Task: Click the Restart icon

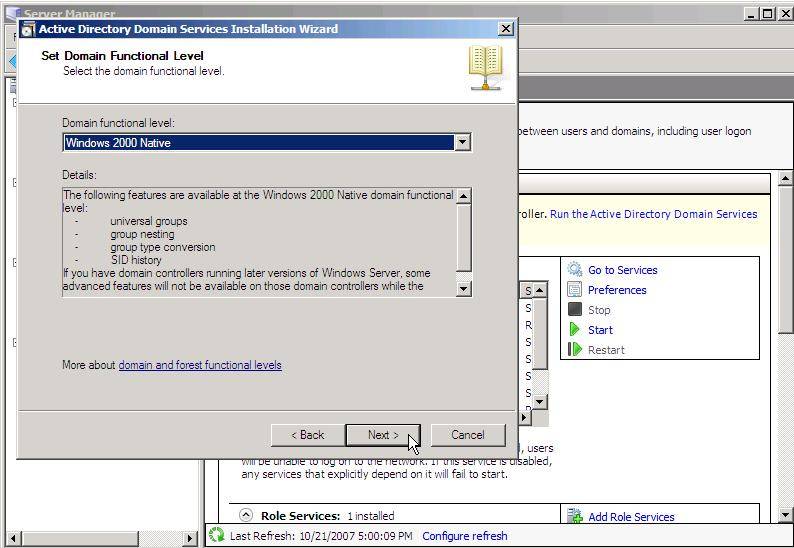Action: pos(575,349)
